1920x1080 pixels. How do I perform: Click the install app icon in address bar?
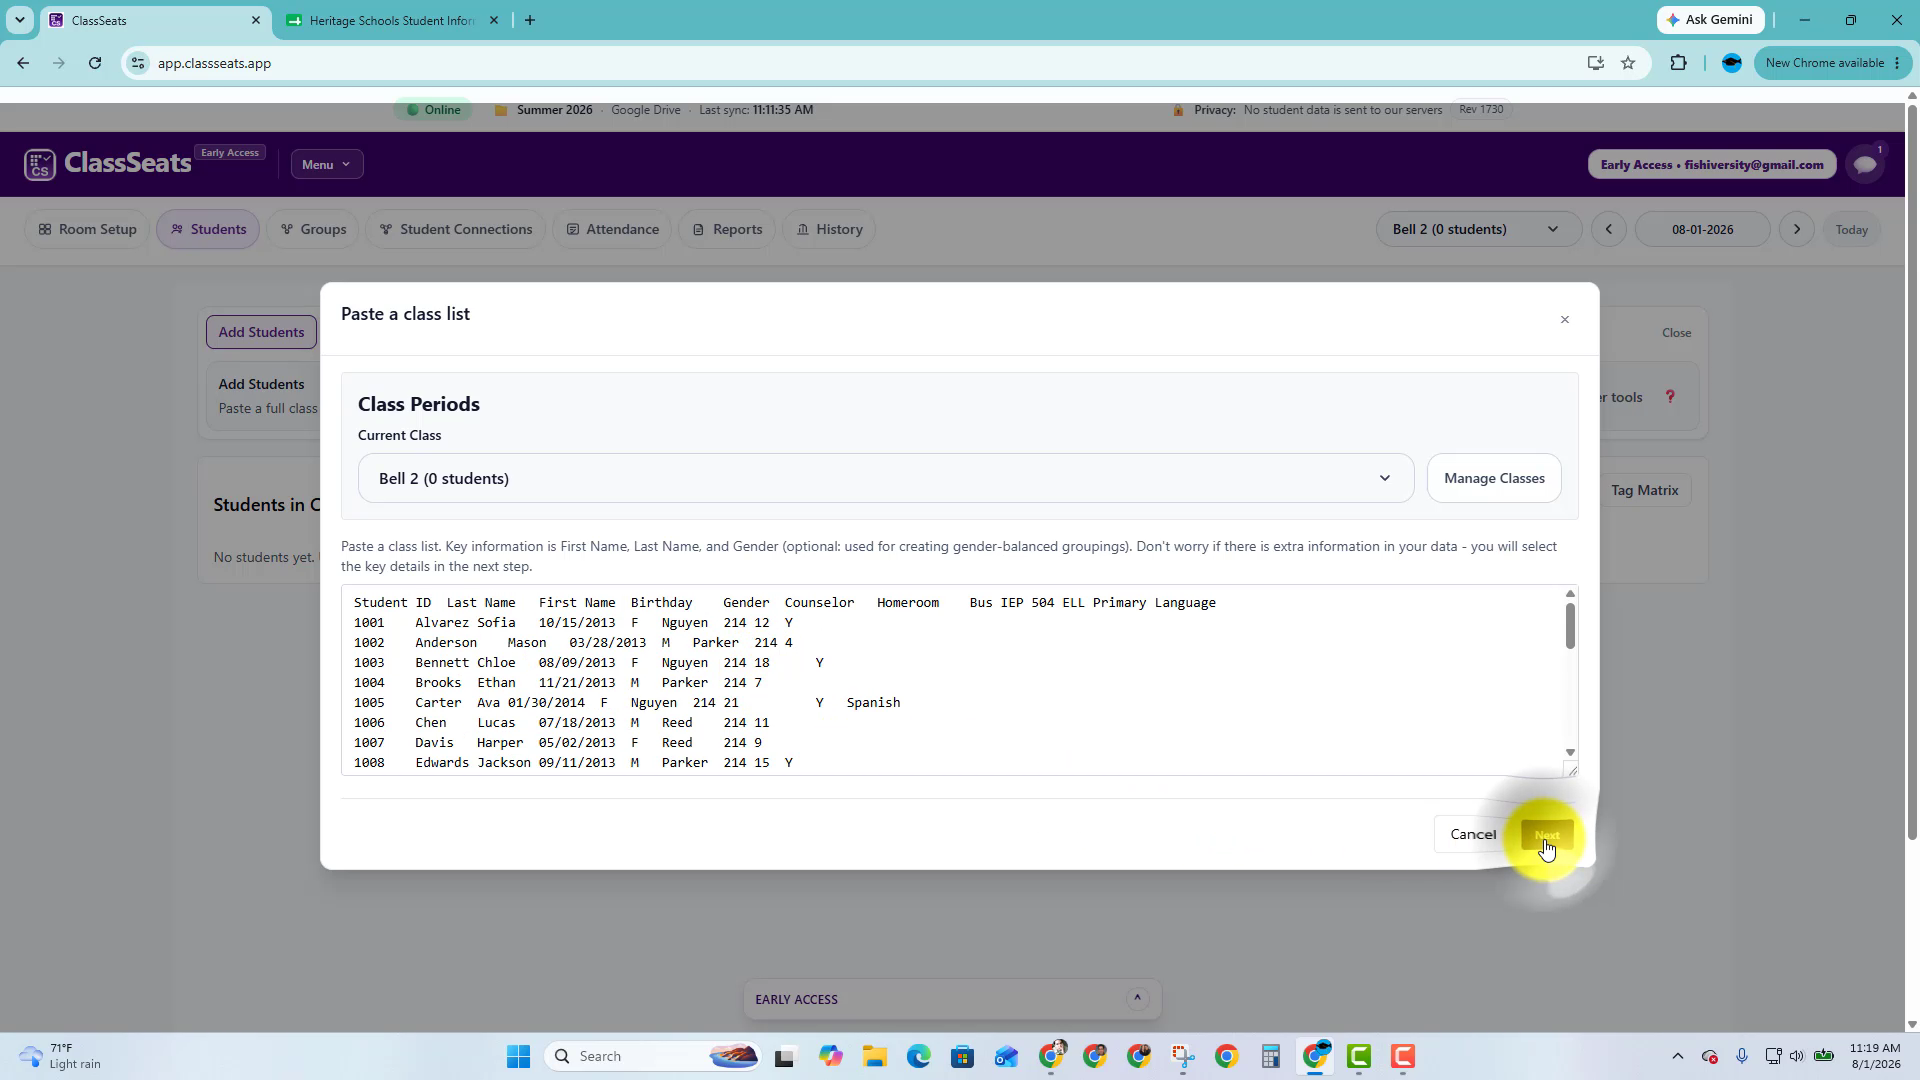click(x=1596, y=63)
